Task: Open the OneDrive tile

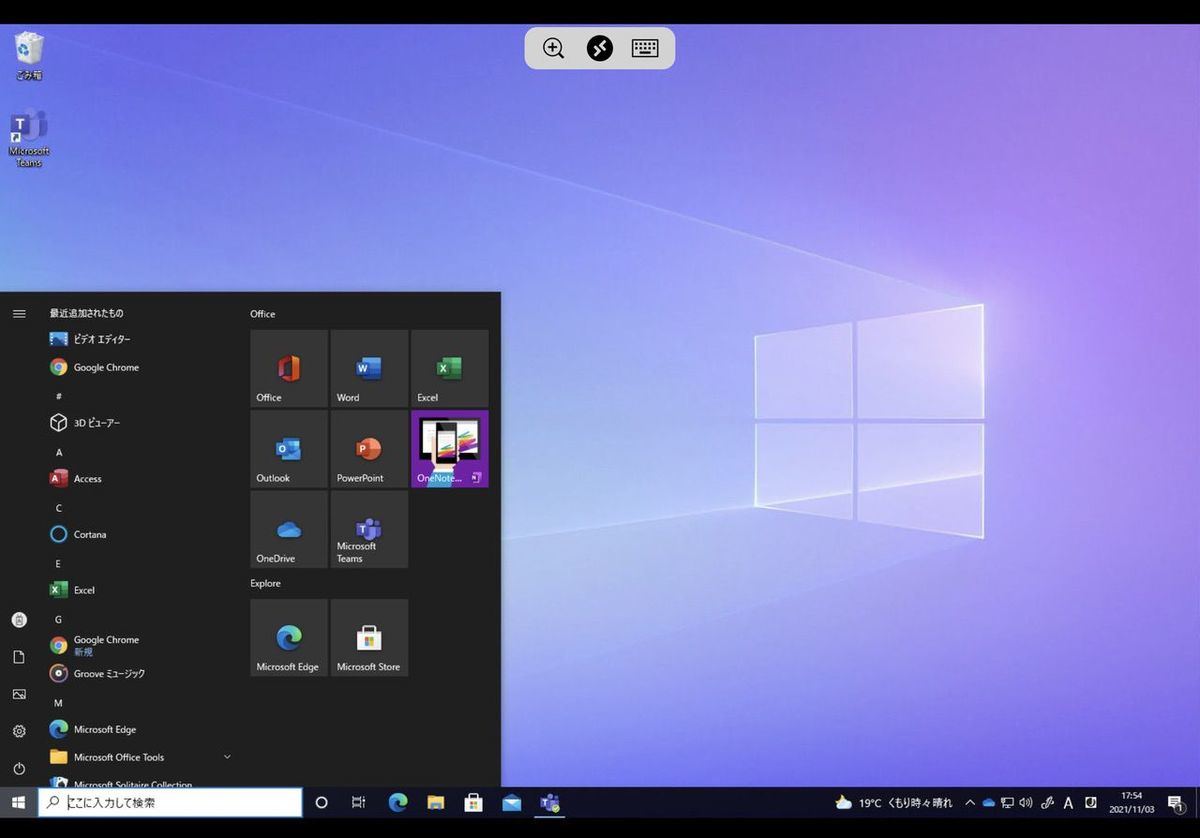Action: click(x=289, y=529)
